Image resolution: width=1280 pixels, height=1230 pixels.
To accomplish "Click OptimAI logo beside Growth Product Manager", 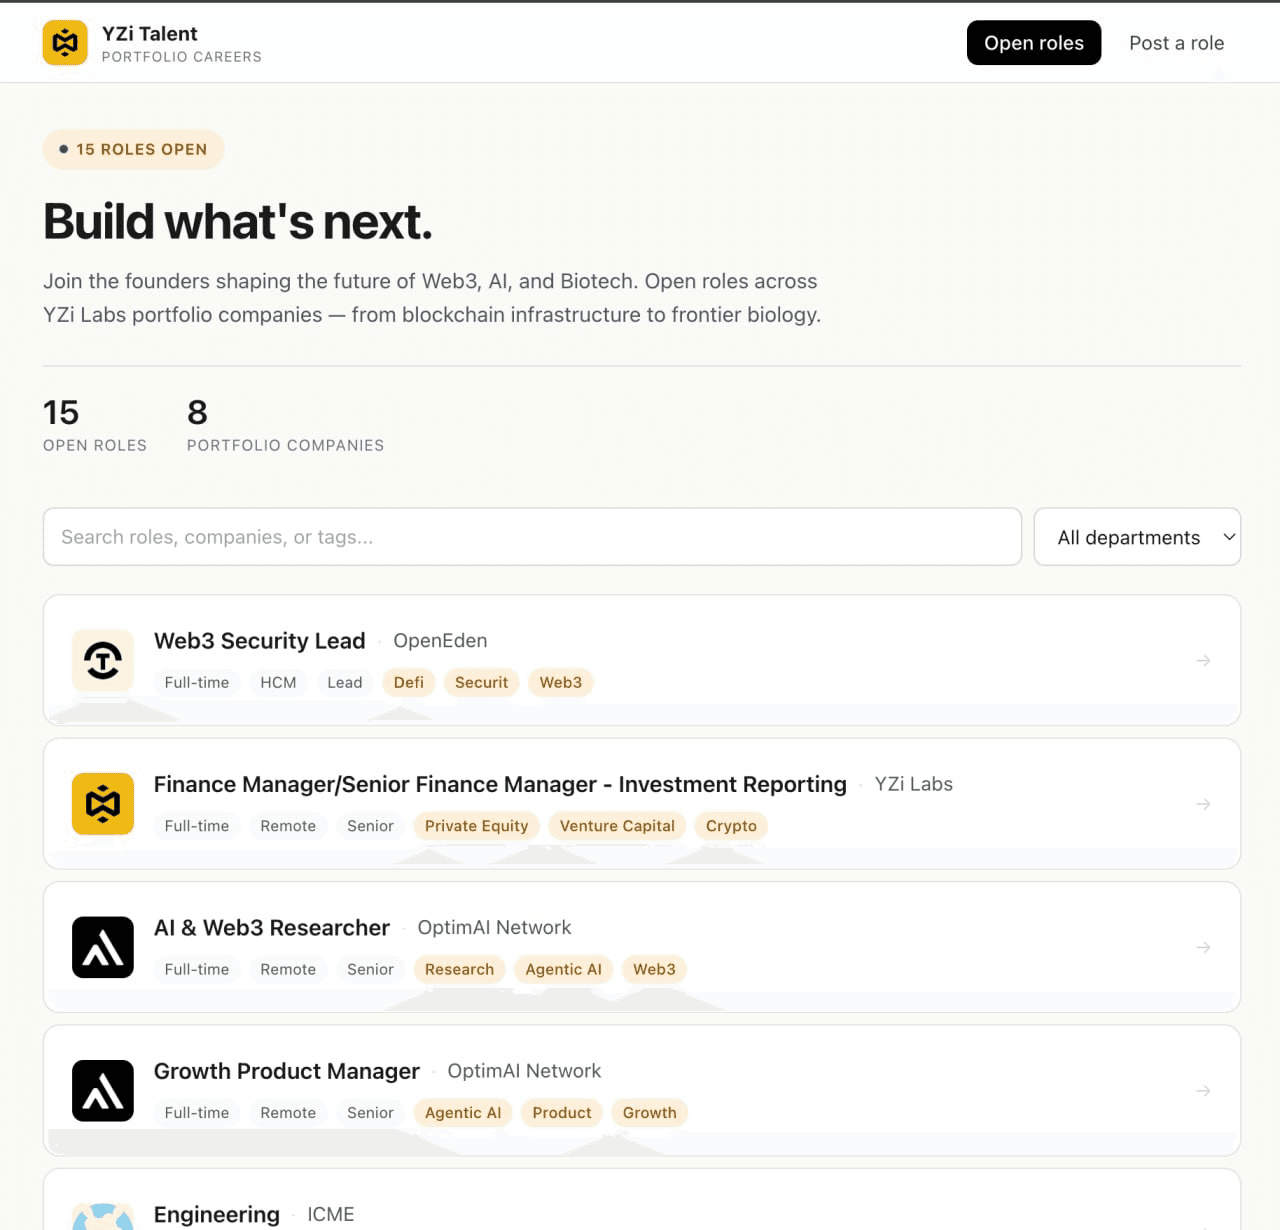I will 103,1091.
